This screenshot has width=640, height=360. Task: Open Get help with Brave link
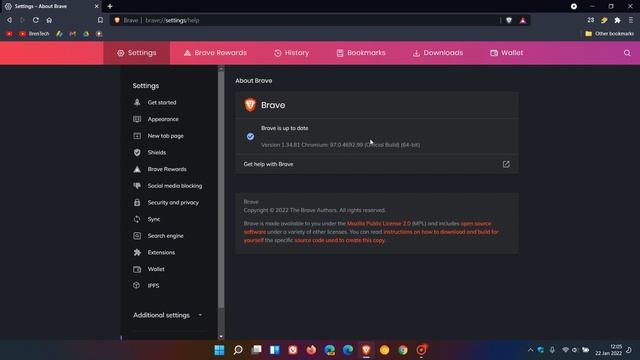(376, 164)
